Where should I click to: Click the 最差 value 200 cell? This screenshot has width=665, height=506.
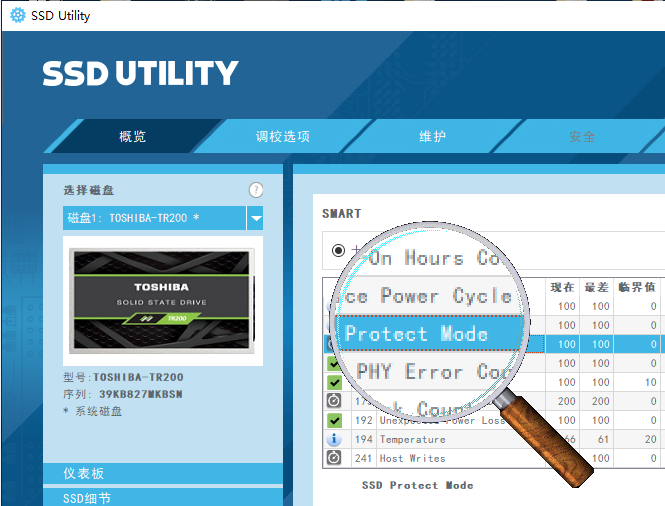(x=601, y=401)
